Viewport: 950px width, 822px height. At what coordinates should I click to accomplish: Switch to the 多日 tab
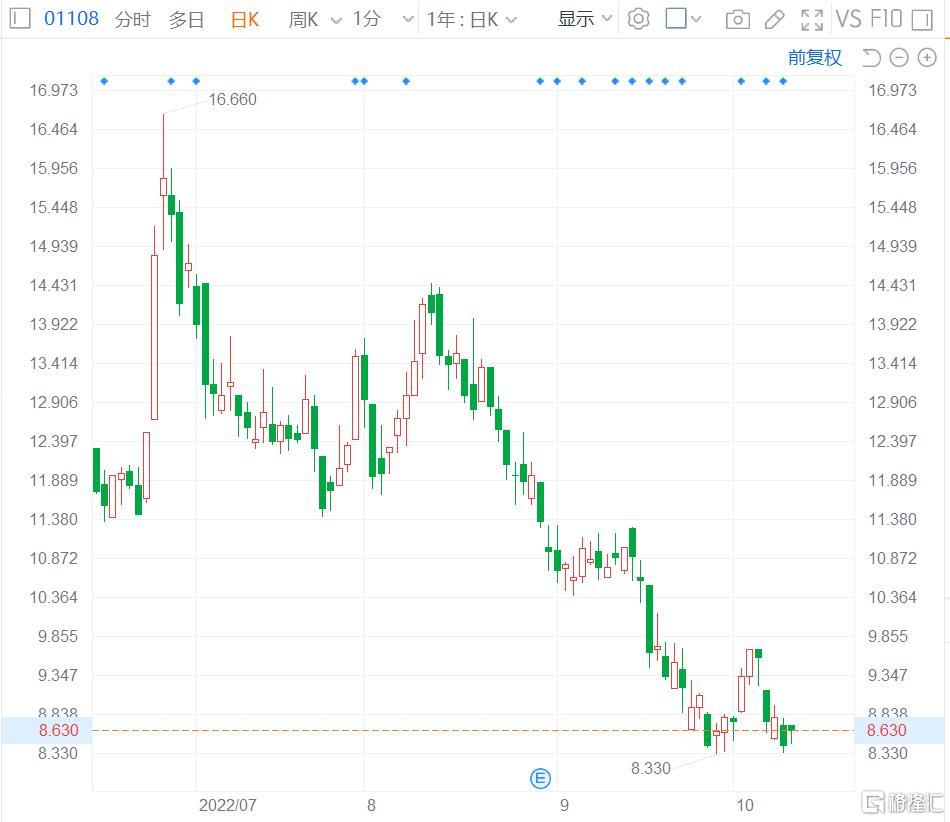point(186,20)
